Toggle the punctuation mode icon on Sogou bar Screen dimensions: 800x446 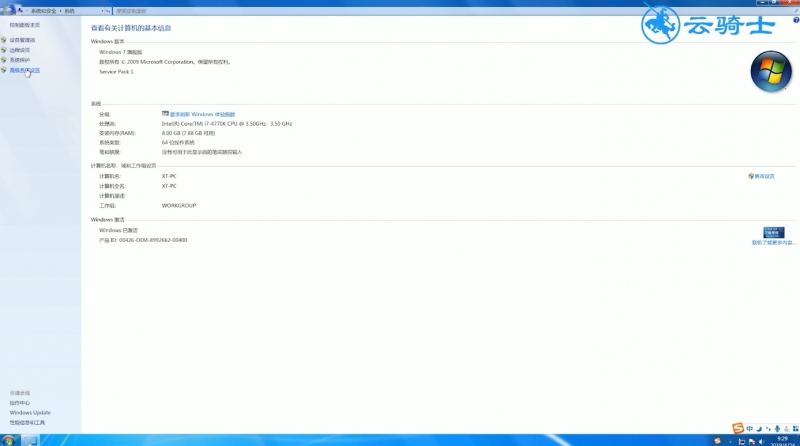[768, 429]
